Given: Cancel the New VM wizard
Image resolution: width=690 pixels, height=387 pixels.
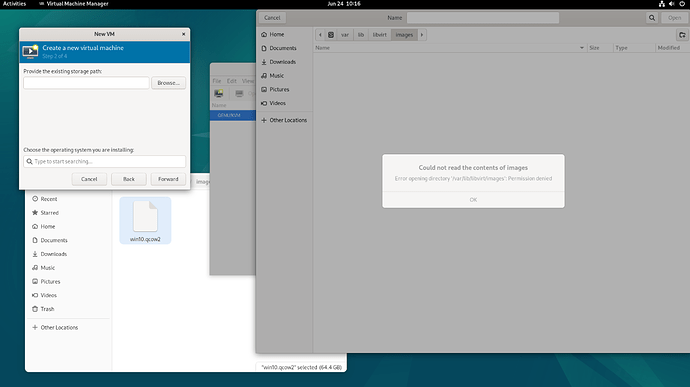Looking at the screenshot, I should pyautogui.click(x=89, y=179).
